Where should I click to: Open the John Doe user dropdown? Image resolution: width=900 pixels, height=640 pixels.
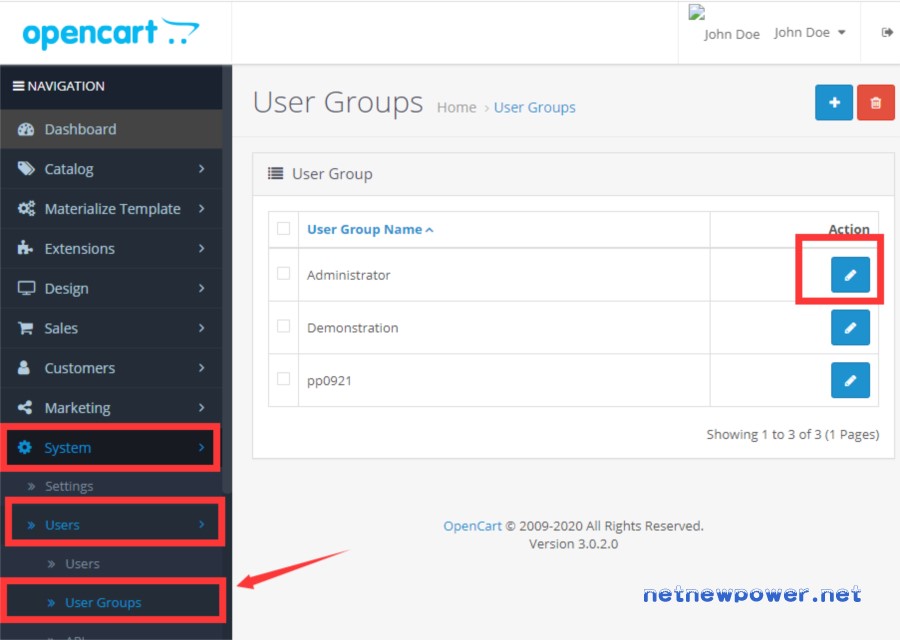[x=809, y=33]
